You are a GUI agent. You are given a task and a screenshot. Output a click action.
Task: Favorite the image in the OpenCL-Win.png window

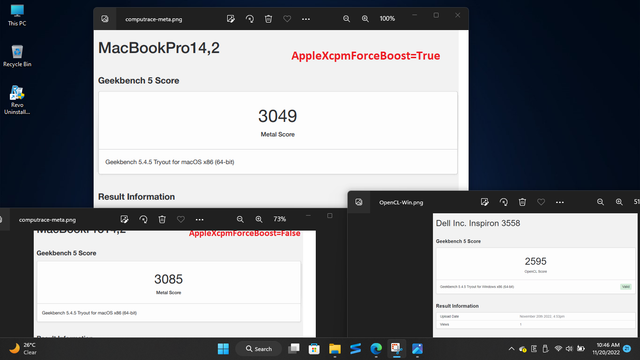[x=541, y=202]
